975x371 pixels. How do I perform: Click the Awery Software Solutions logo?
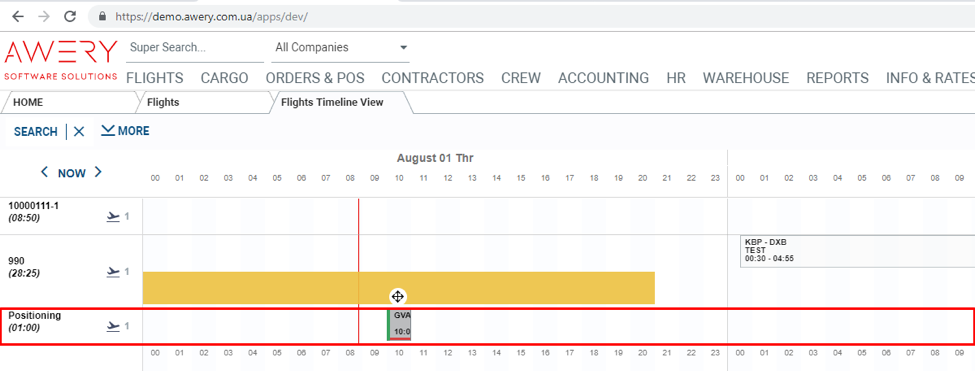click(60, 60)
